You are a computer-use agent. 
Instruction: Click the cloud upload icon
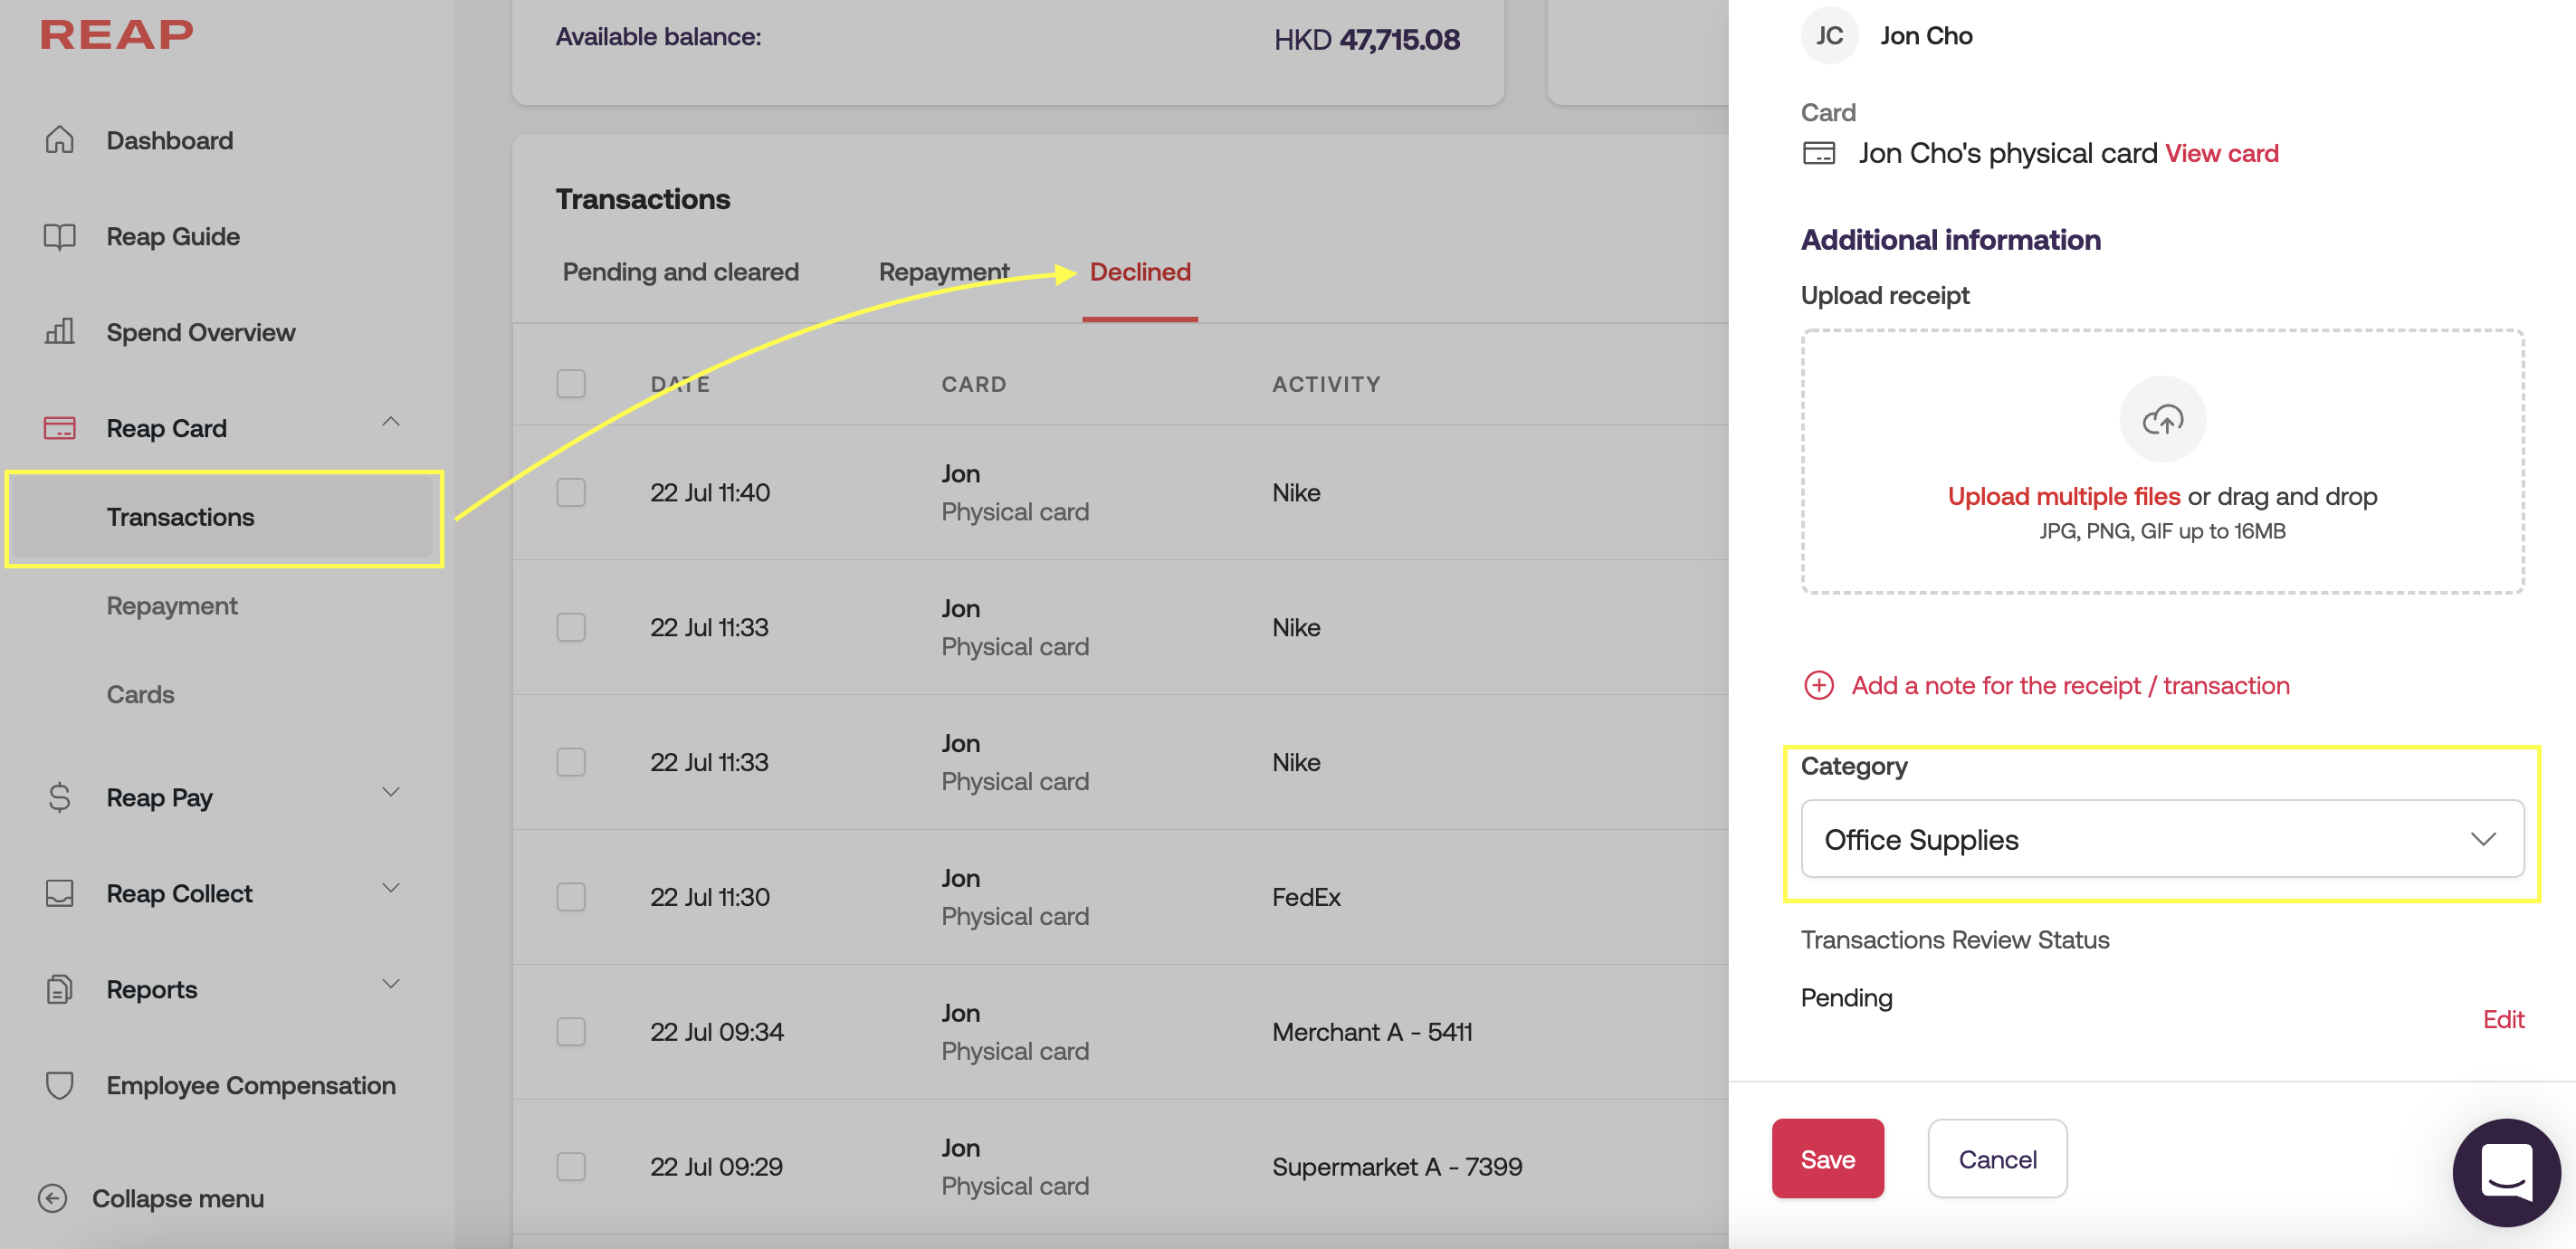2162,420
